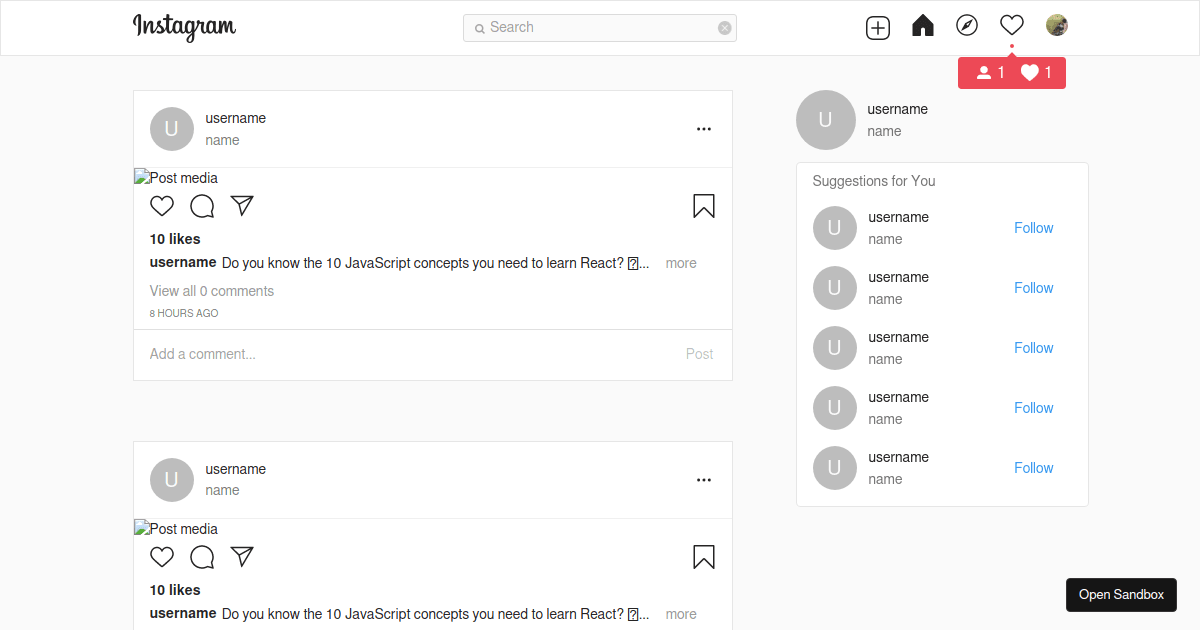This screenshot has width=1200, height=630.
Task: Open the create new post icon
Action: (x=877, y=27)
